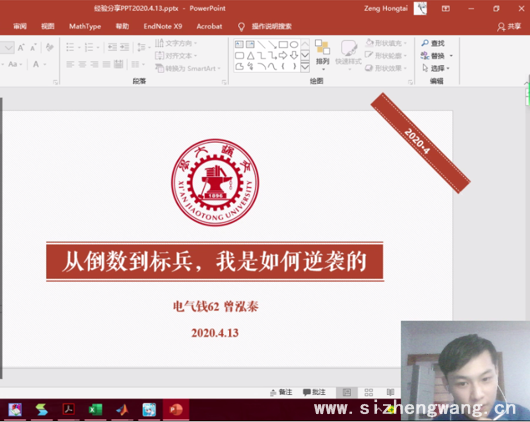Open the Arrange (排列) button
The image size is (530, 422).
(x=322, y=53)
